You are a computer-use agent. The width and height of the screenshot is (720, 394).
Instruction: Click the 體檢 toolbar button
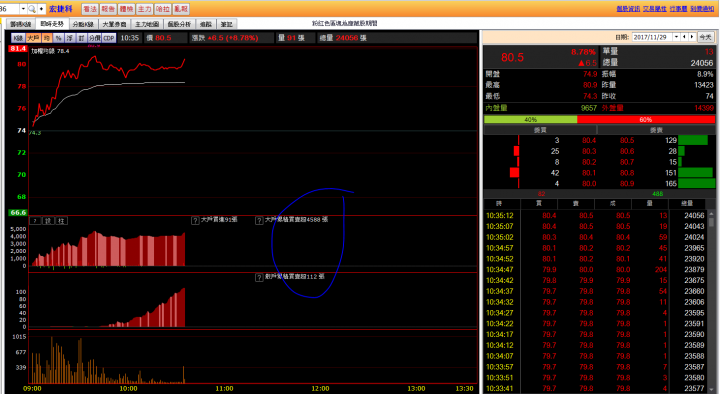(x=126, y=9)
